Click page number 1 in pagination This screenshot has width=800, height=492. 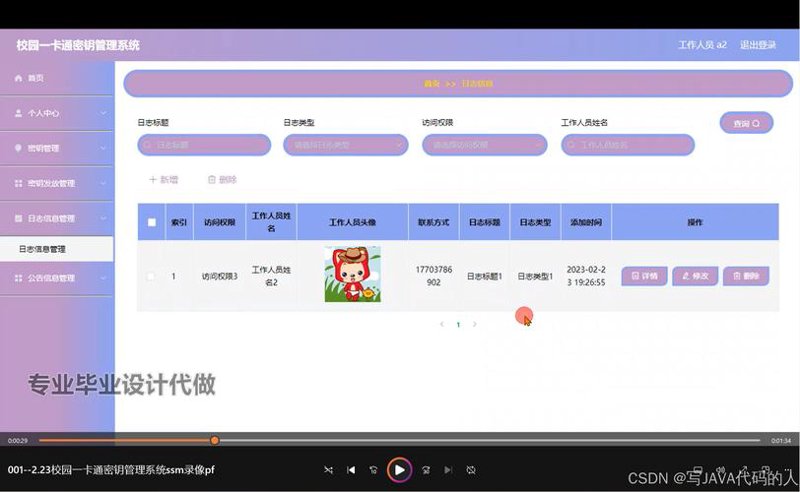point(458,325)
